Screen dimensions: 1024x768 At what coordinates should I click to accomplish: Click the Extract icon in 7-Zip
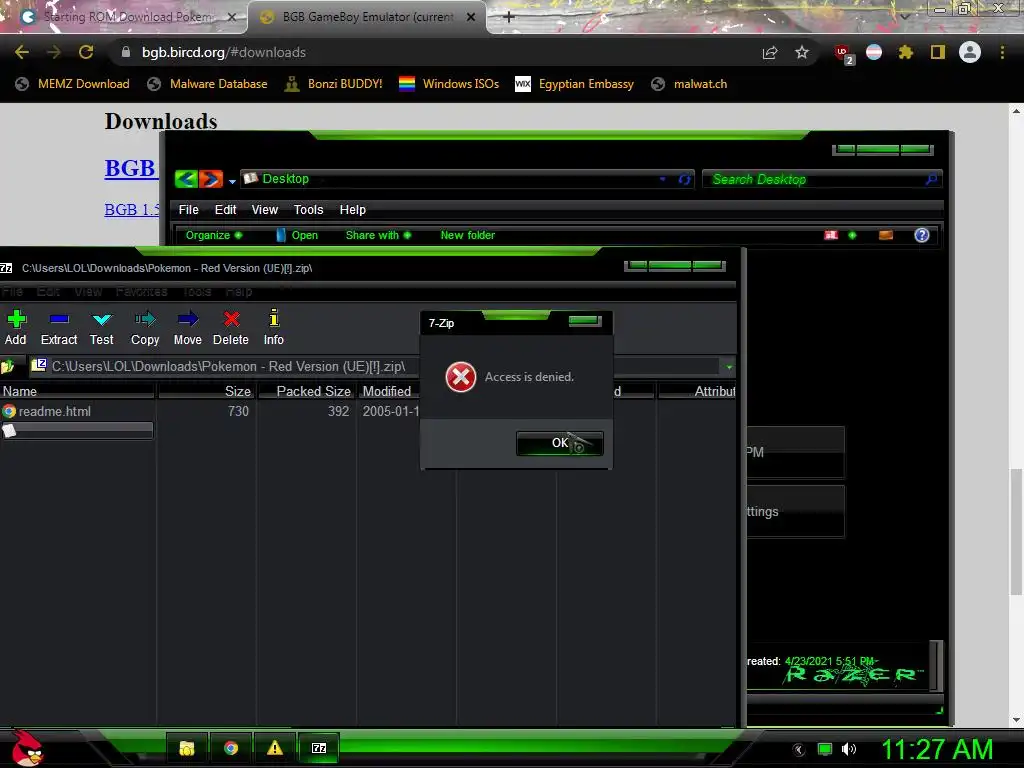tap(59, 328)
